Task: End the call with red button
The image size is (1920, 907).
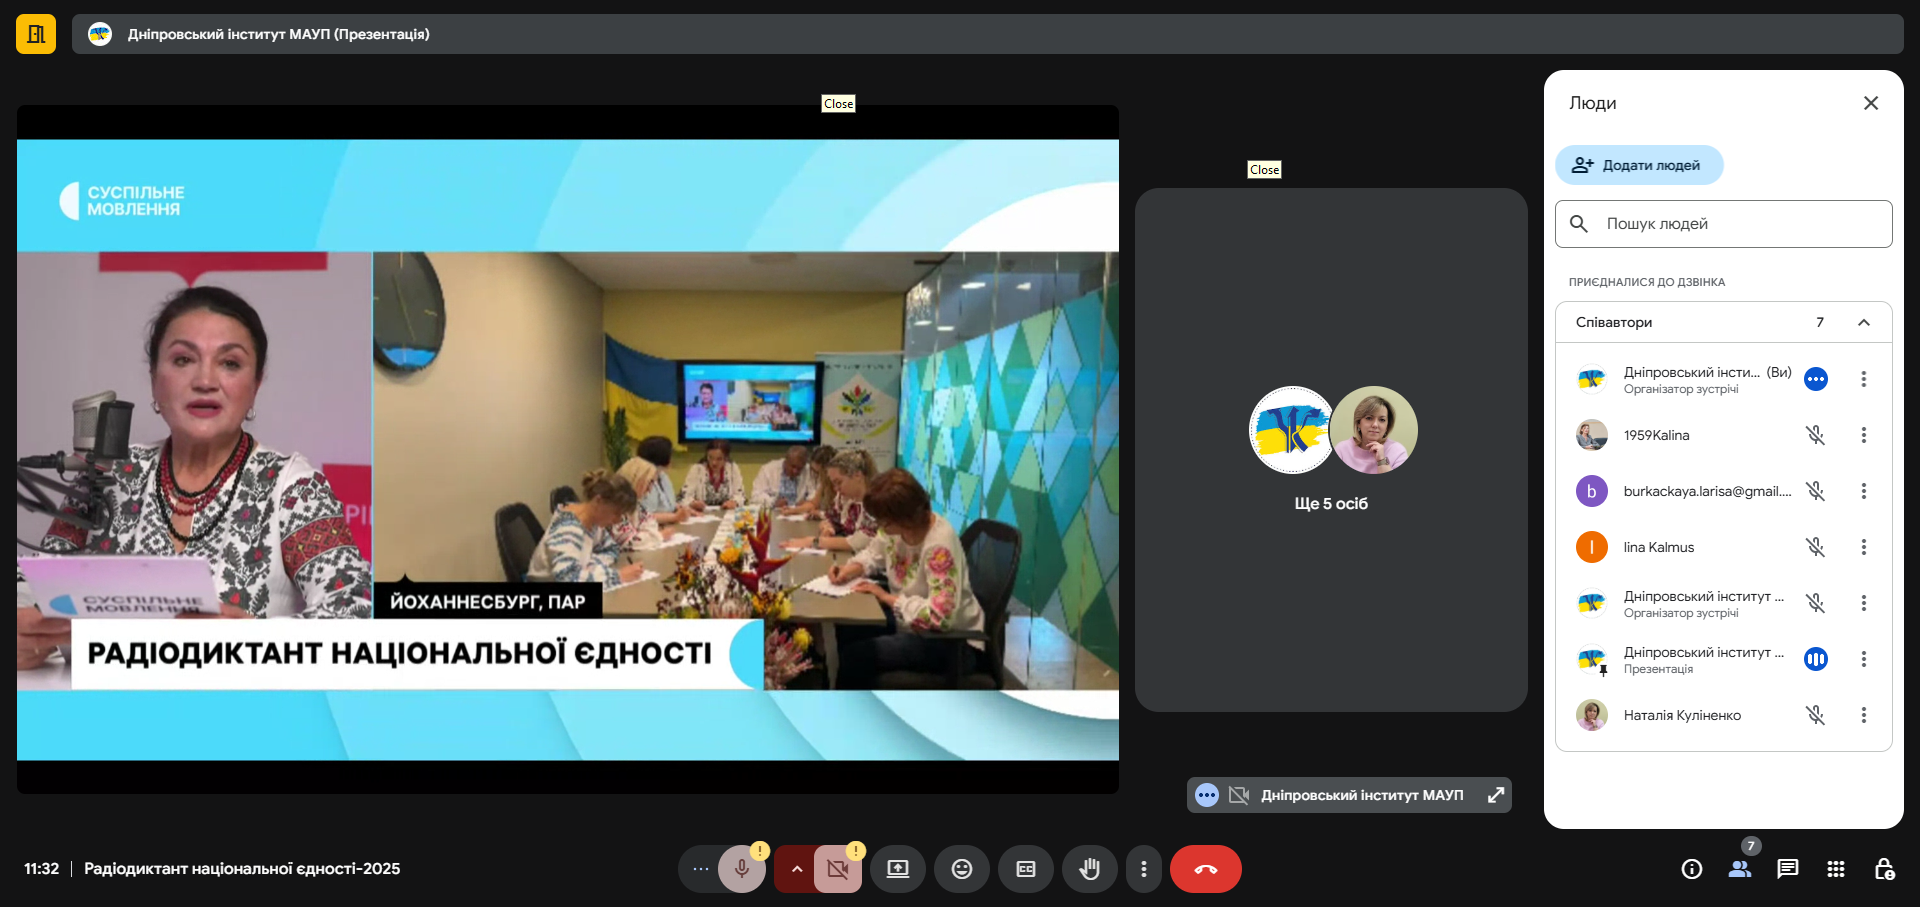Action: 1205,869
